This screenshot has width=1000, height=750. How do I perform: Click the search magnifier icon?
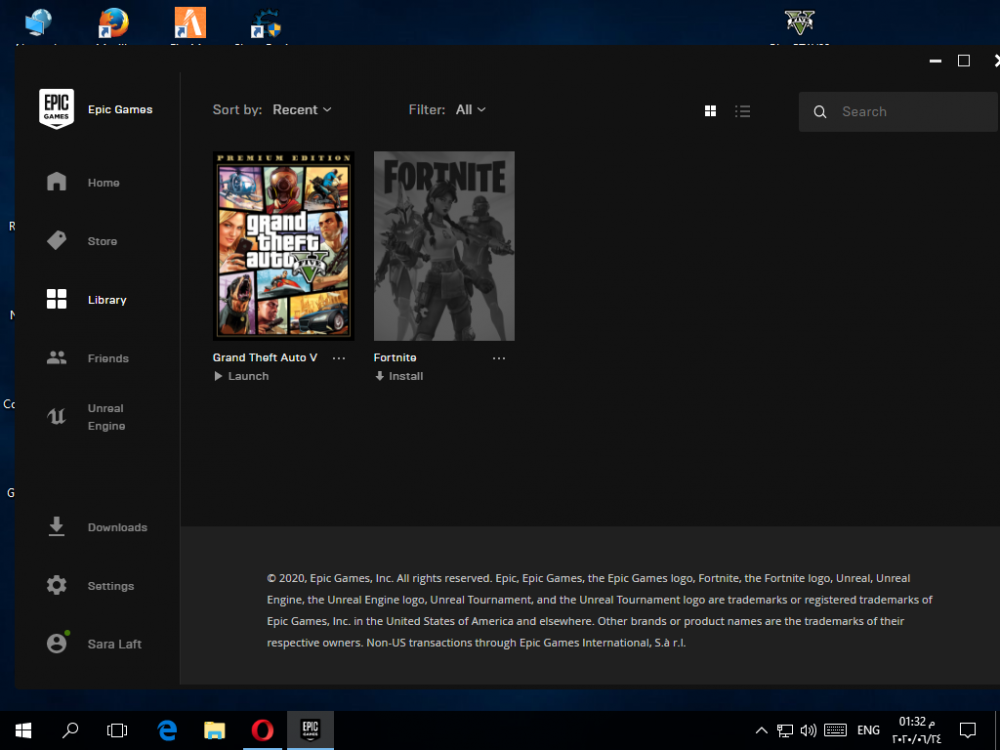pyautogui.click(x=820, y=112)
